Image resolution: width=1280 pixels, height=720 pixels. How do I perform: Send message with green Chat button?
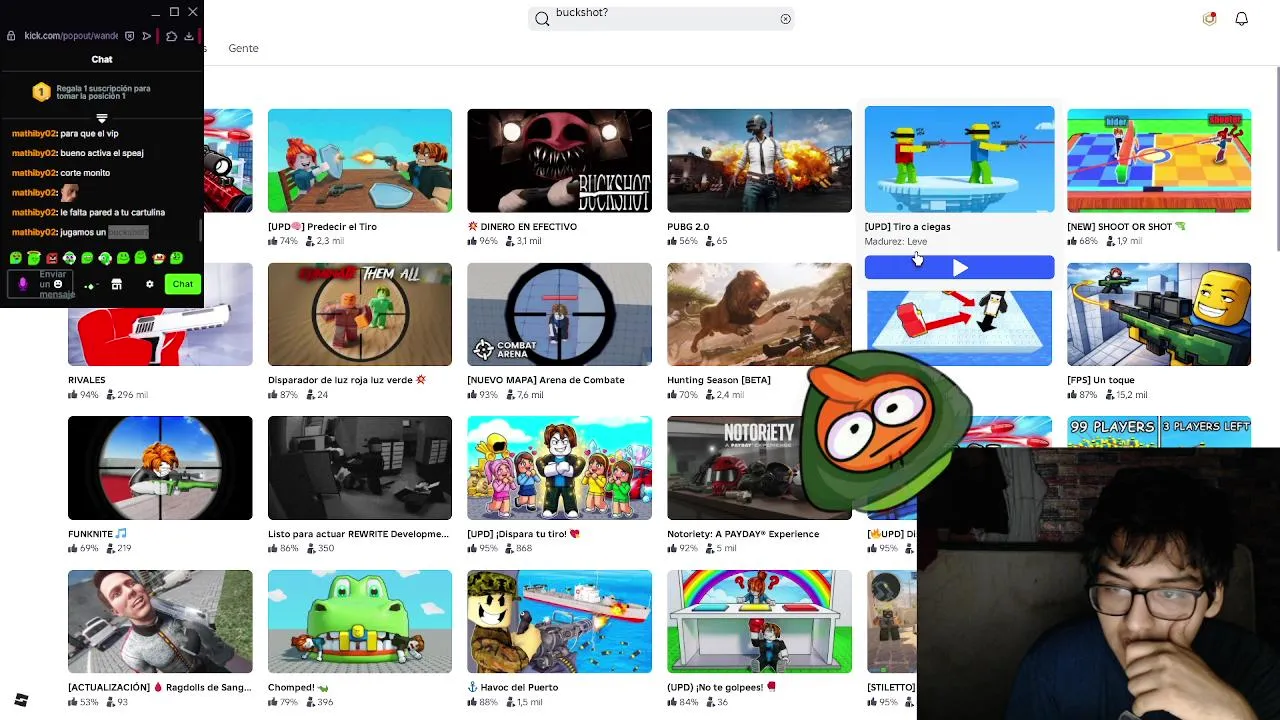[182, 284]
